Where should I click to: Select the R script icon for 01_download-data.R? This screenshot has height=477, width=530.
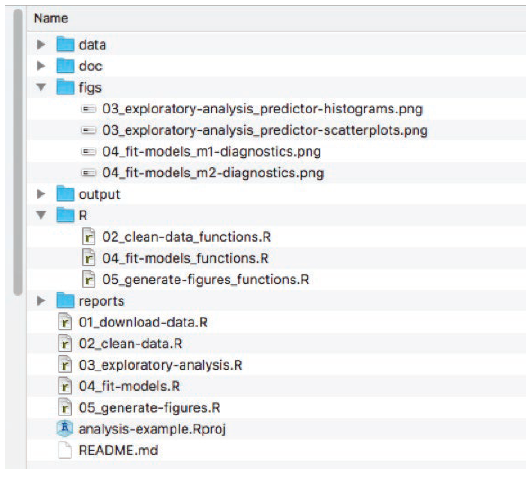65,322
